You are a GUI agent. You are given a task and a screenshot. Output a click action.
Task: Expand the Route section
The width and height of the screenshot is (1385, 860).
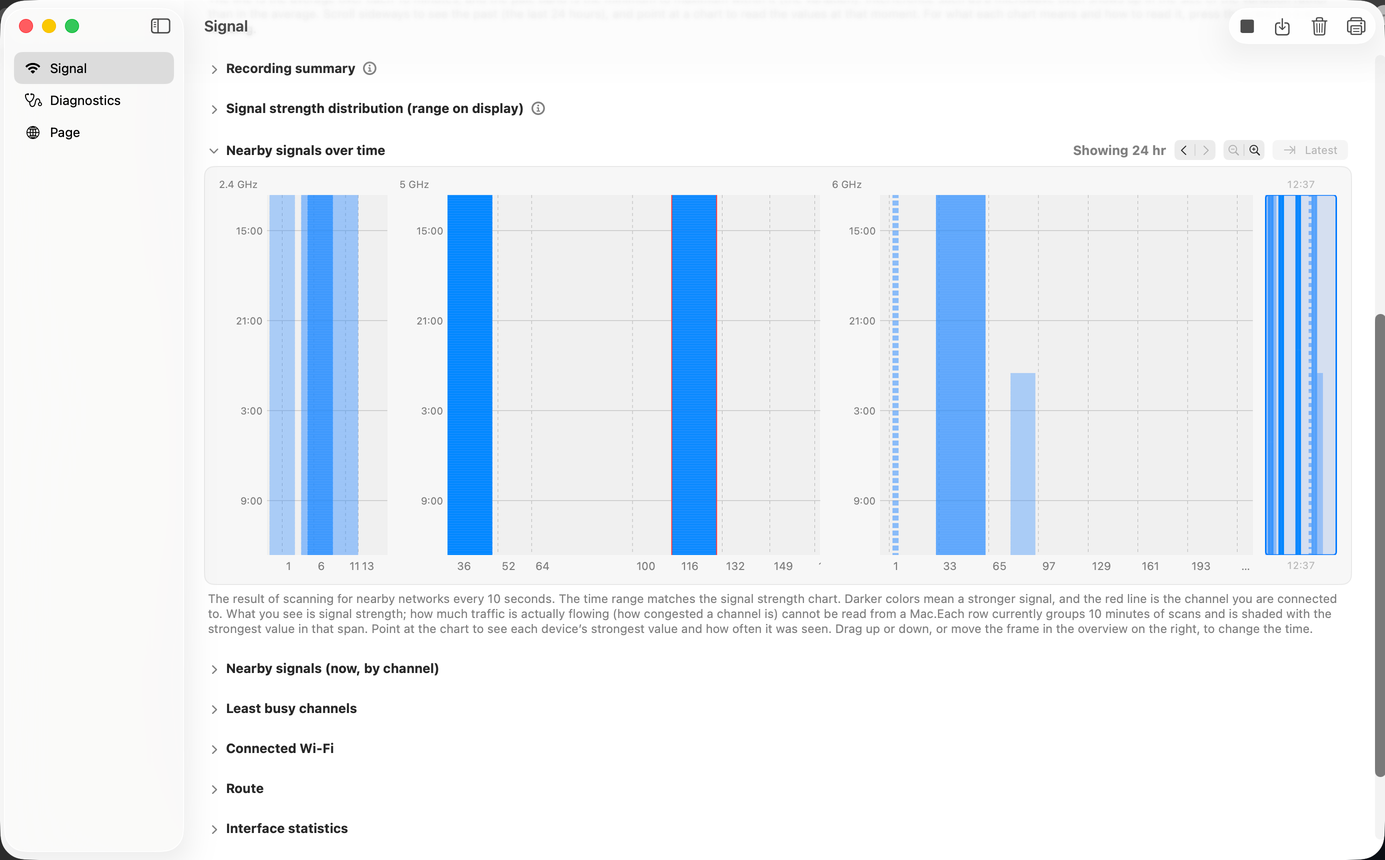[x=214, y=789]
